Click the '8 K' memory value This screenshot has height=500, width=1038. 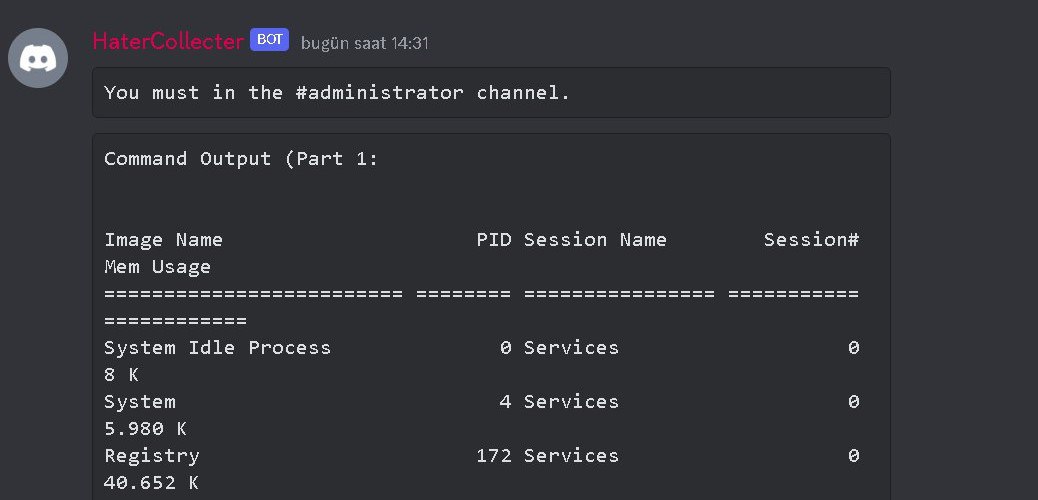coord(121,375)
